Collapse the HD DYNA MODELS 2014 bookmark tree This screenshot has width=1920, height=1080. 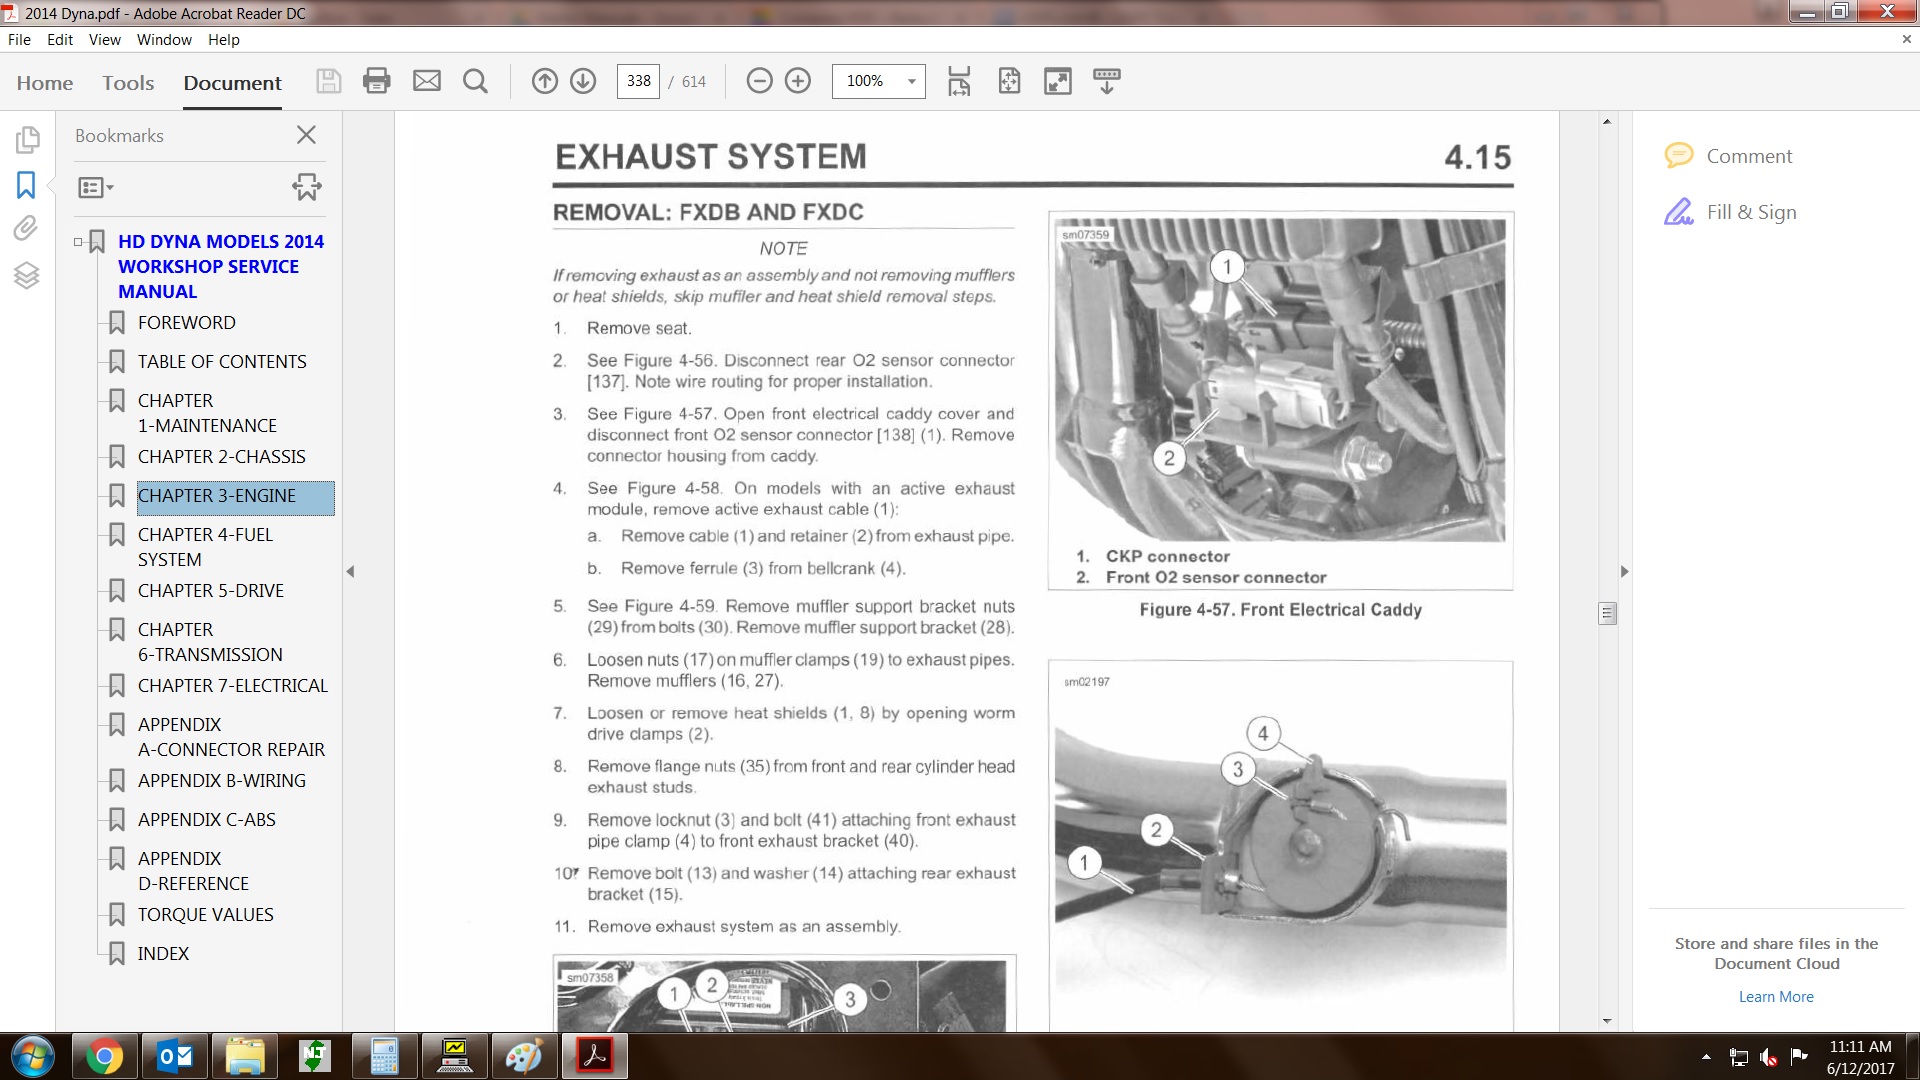pyautogui.click(x=78, y=242)
